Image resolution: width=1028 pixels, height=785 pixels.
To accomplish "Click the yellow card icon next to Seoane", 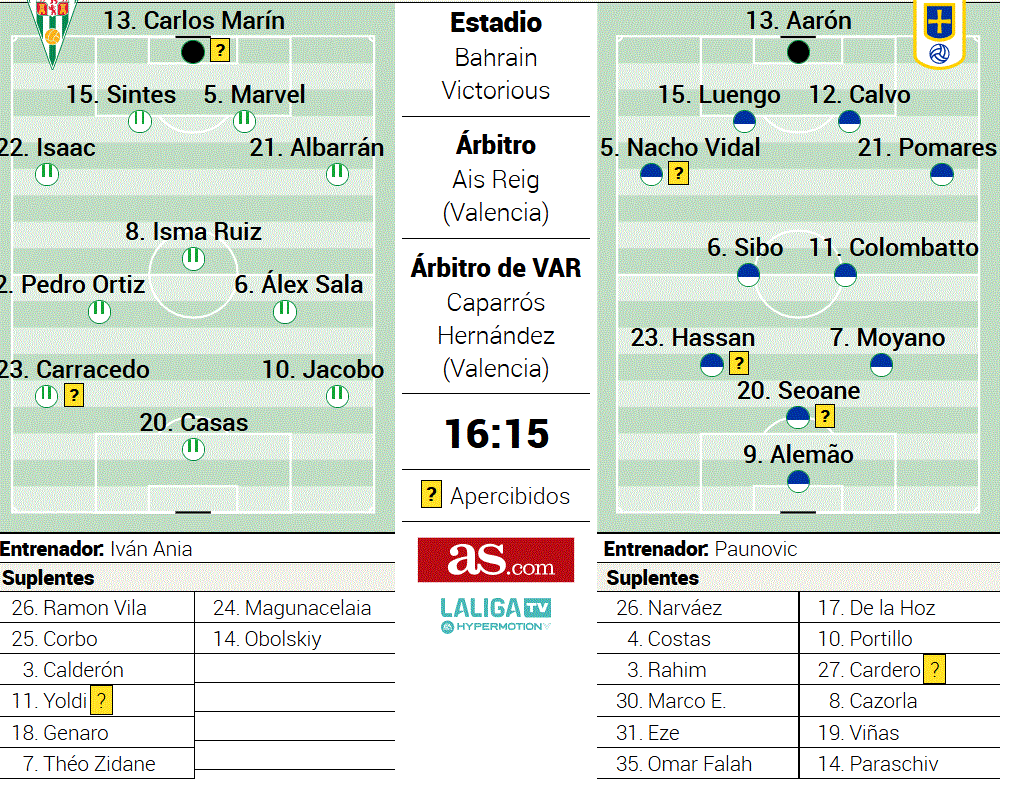I will 825,416.
